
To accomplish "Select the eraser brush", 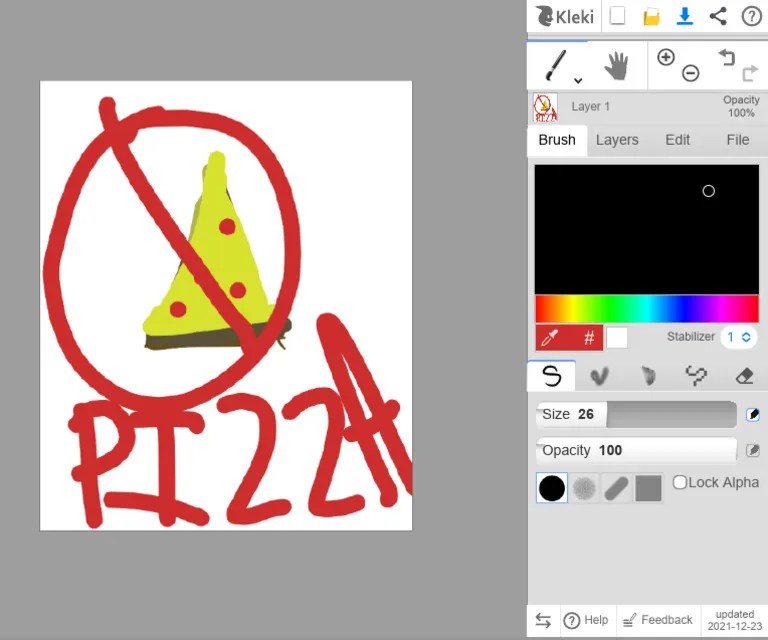I will pyautogui.click(x=744, y=376).
